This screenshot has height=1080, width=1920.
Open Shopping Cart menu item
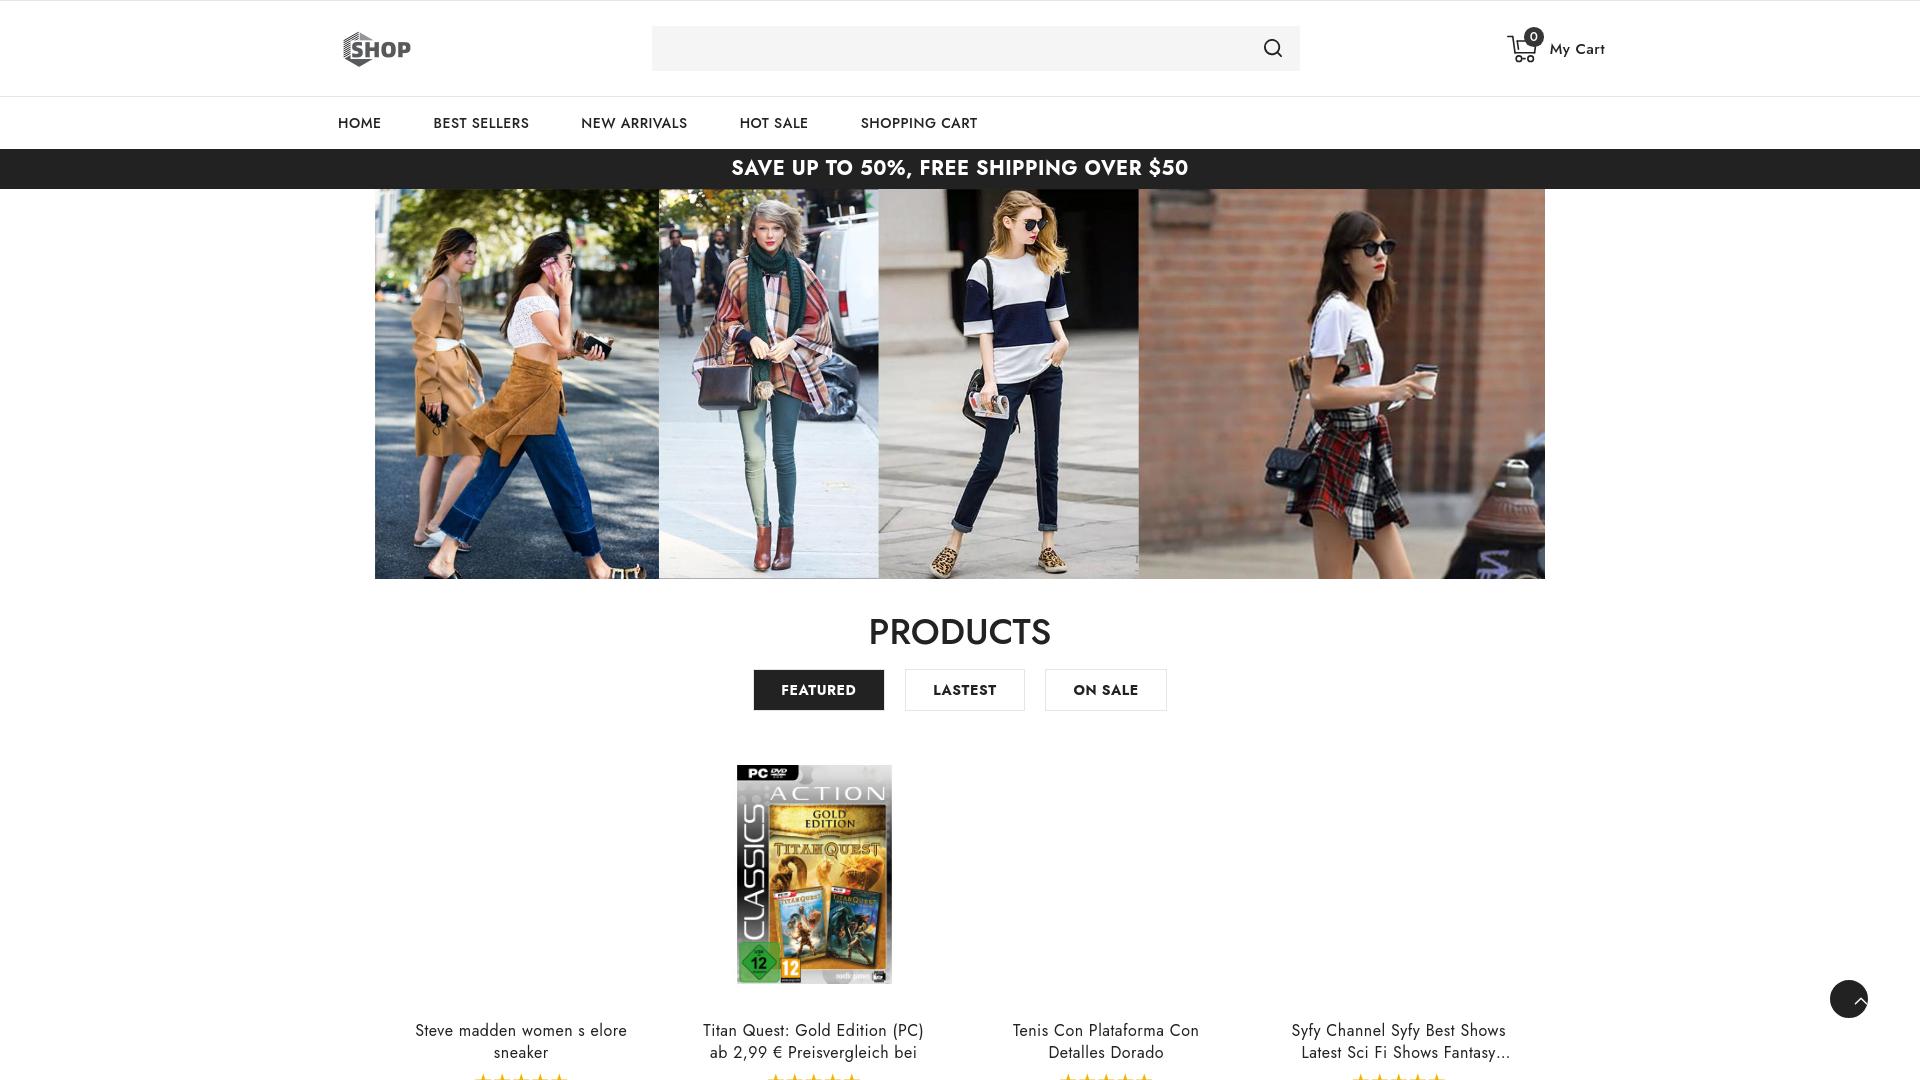click(918, 123)
